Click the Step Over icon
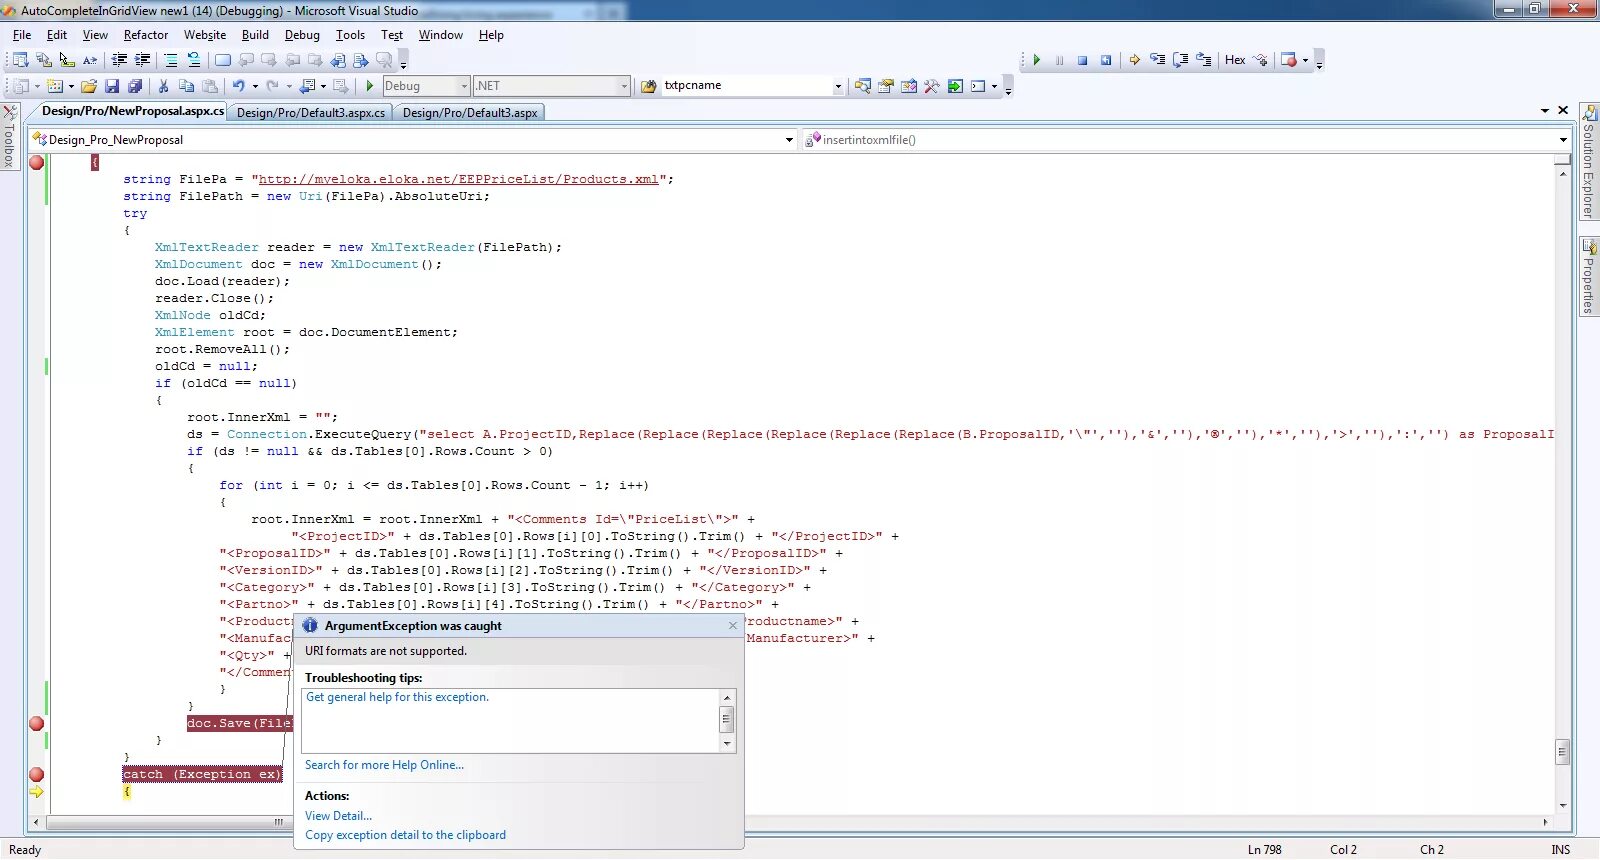 (x=1181, y=60)
